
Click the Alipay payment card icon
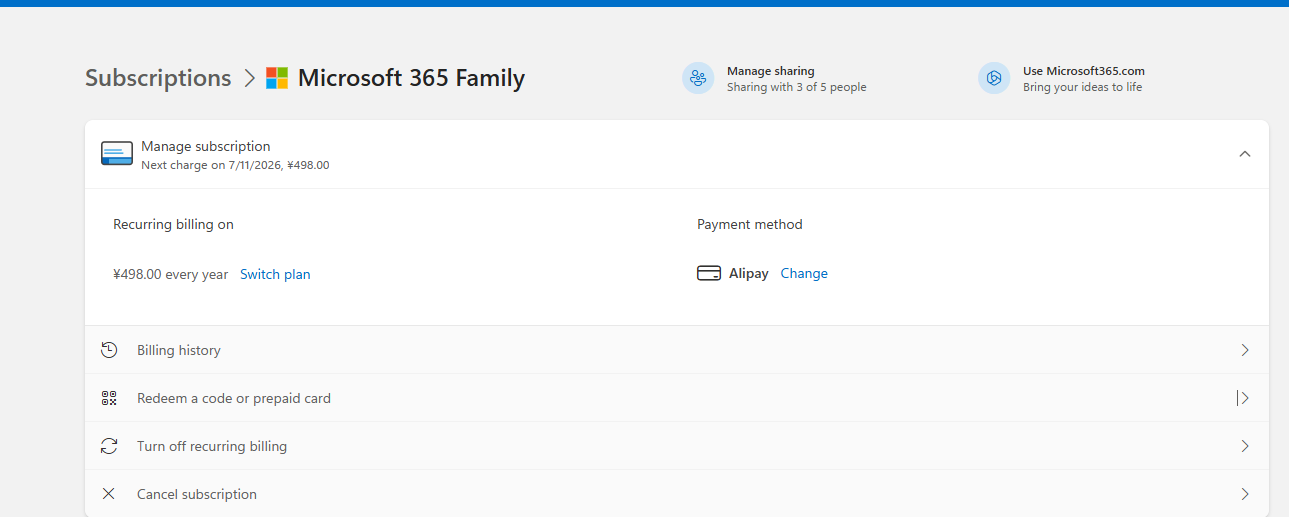coord(709,273)
